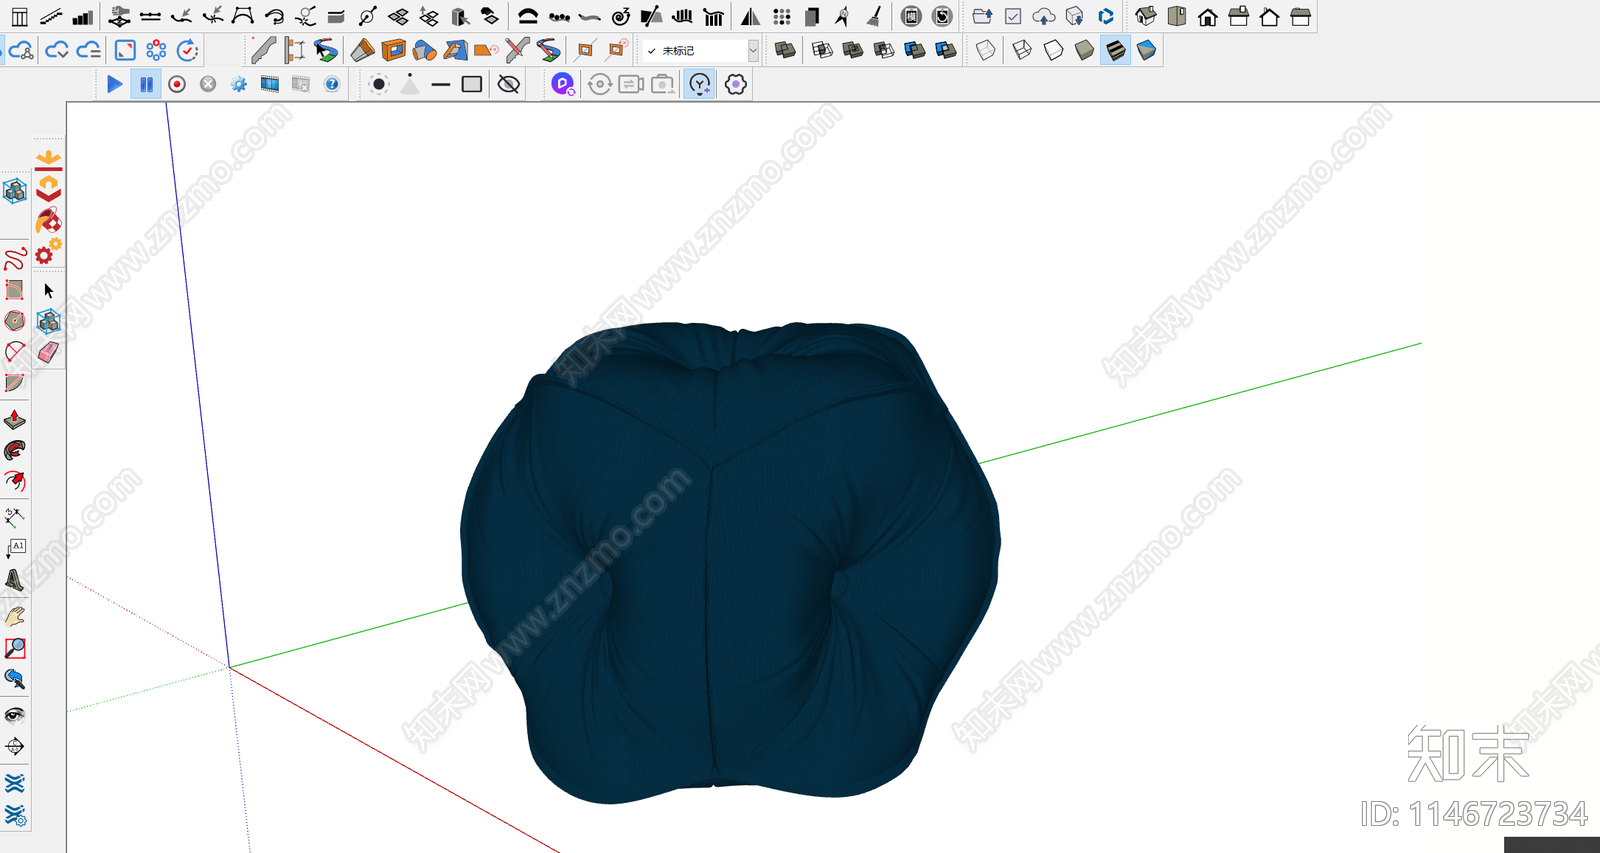Click the red gear extension icon
Screen dimensions: 1600x853
(48, 251)
